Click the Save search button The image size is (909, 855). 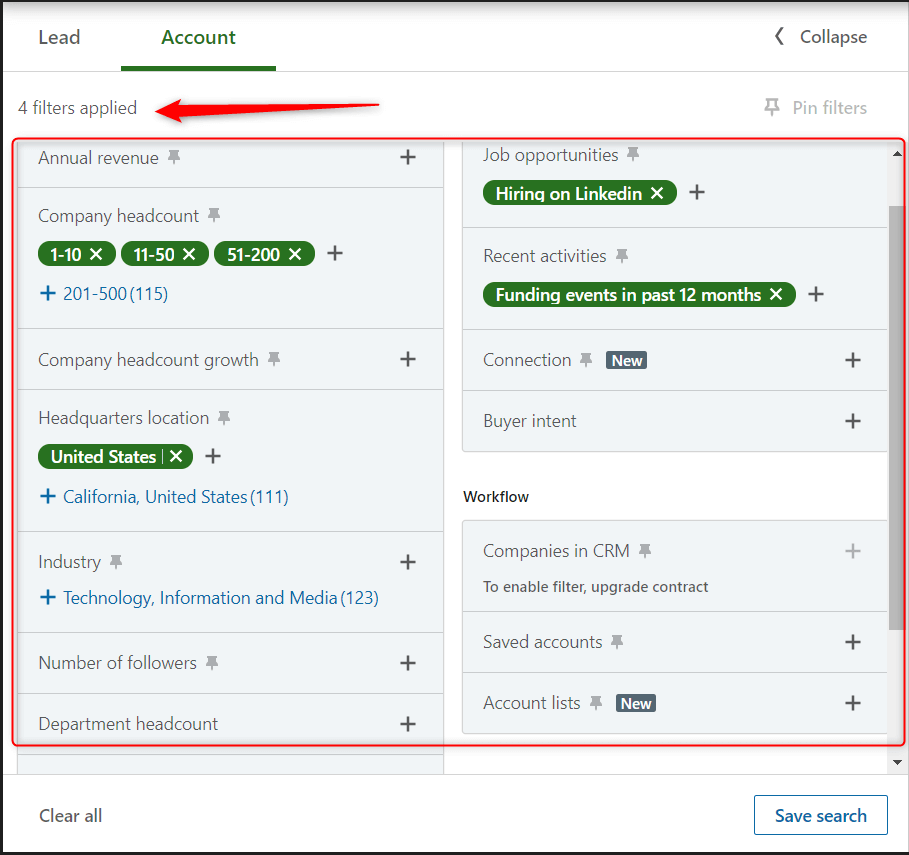click(820, 815)
